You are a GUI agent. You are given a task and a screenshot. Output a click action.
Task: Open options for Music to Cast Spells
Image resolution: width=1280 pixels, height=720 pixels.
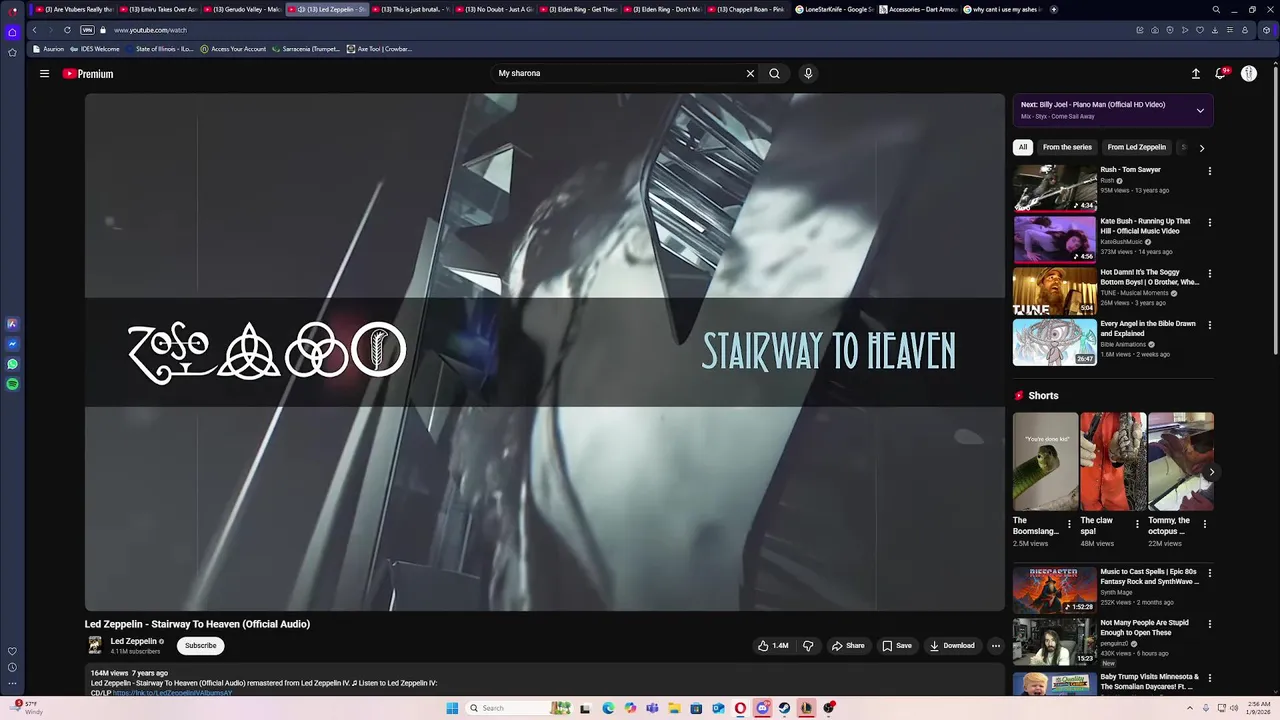(x=1209, y=573)
